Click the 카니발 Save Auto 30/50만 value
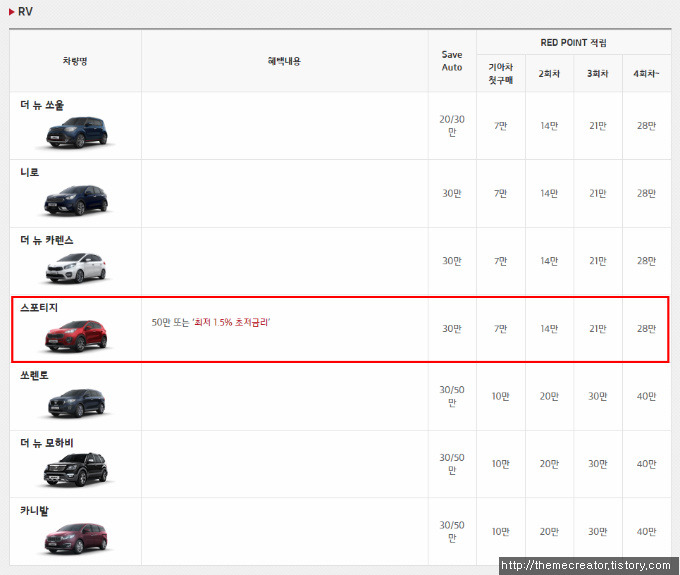Screen dimensions: 680x575 coord(452,531)
